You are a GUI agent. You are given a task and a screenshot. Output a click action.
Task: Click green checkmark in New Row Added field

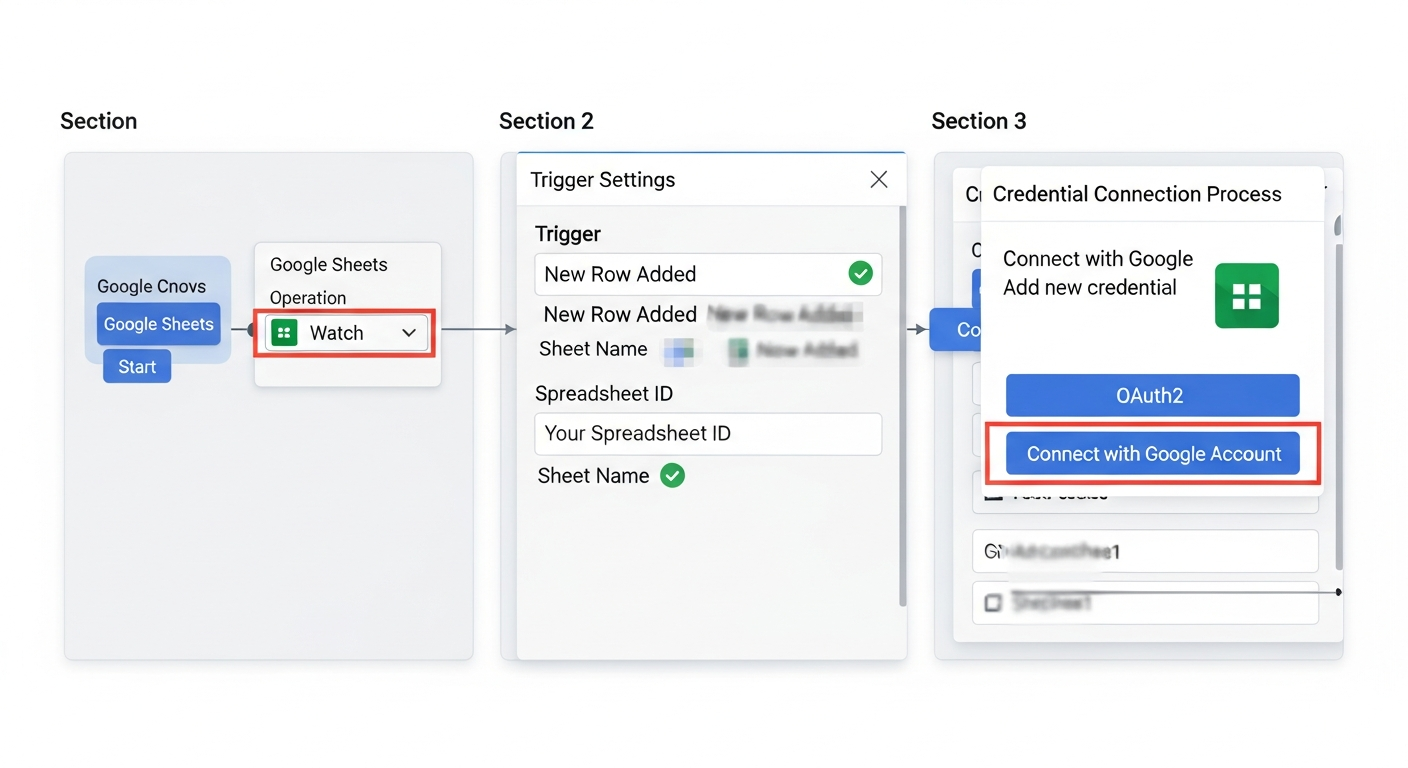(860, 273)
